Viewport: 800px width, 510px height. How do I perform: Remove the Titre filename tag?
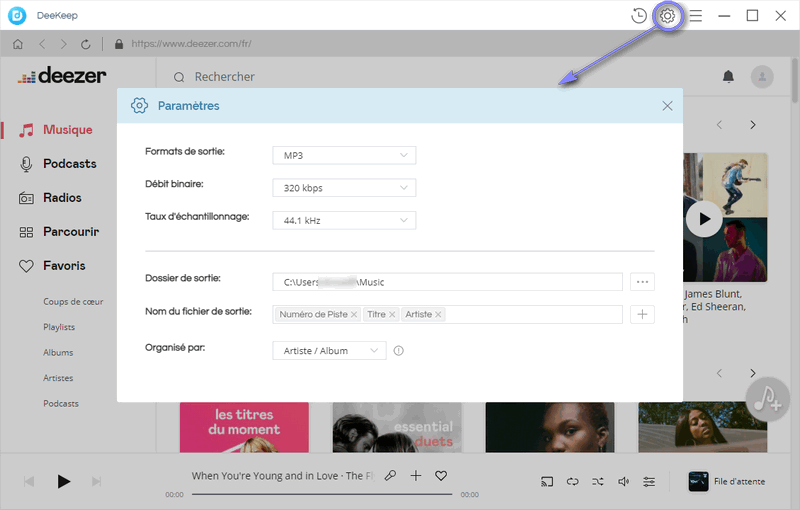(x=392, y=315)
